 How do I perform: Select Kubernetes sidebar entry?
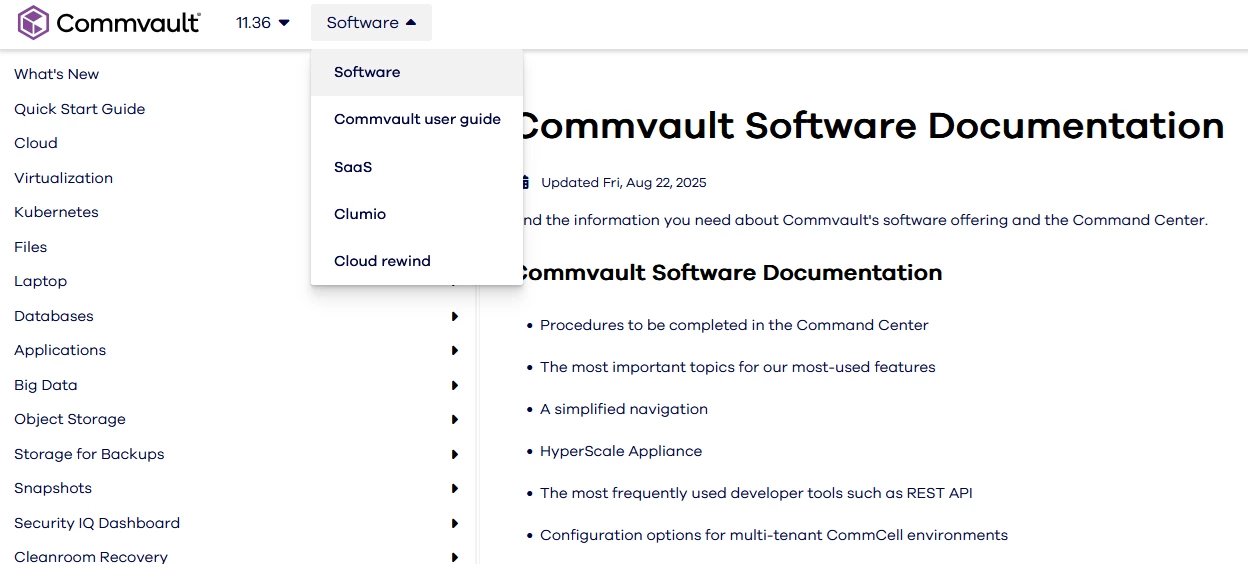pos(56,212)
